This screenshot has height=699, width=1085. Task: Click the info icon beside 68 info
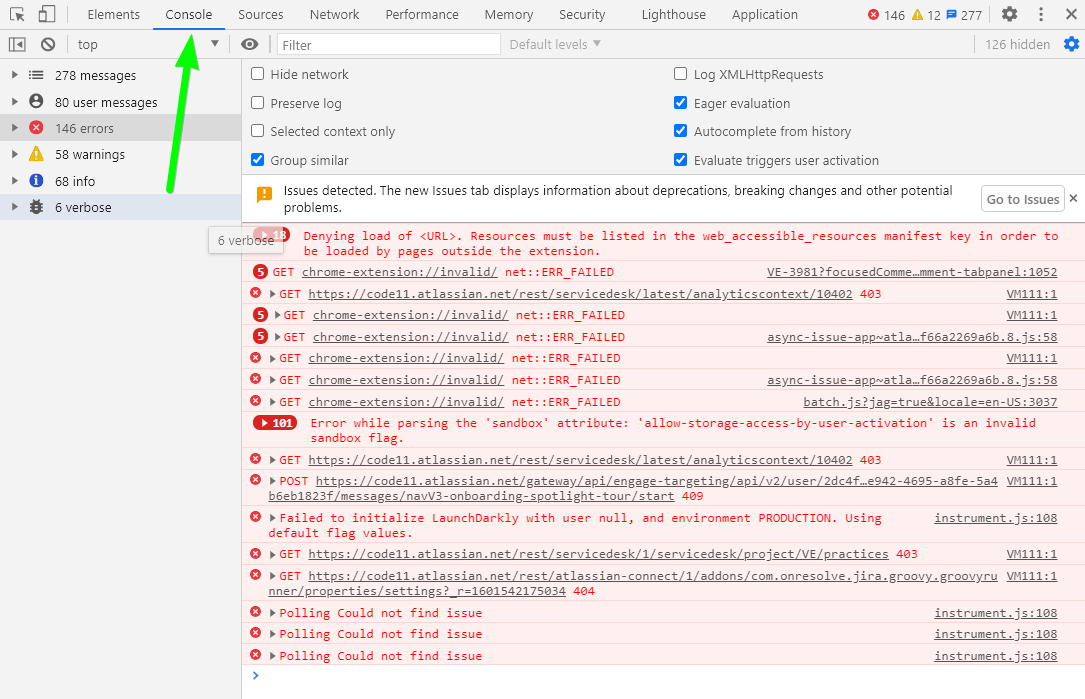36,181
